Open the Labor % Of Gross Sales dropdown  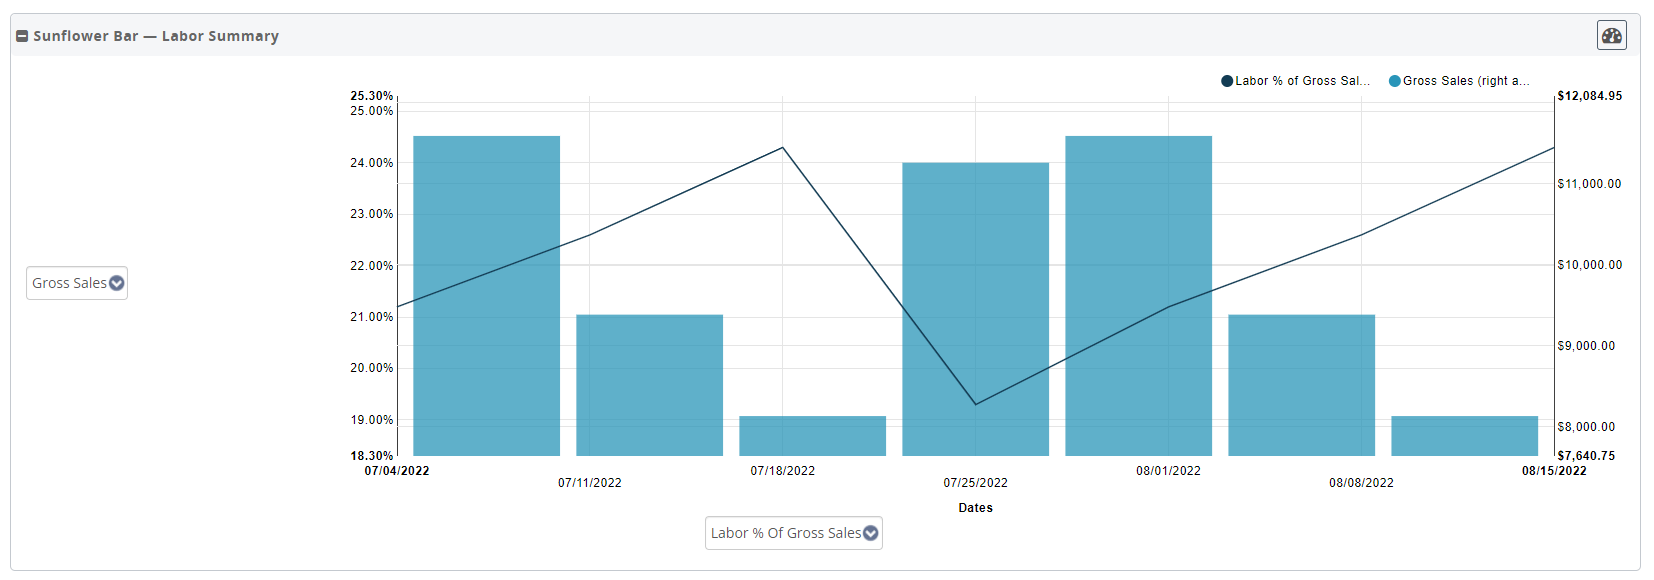point(793,533)
